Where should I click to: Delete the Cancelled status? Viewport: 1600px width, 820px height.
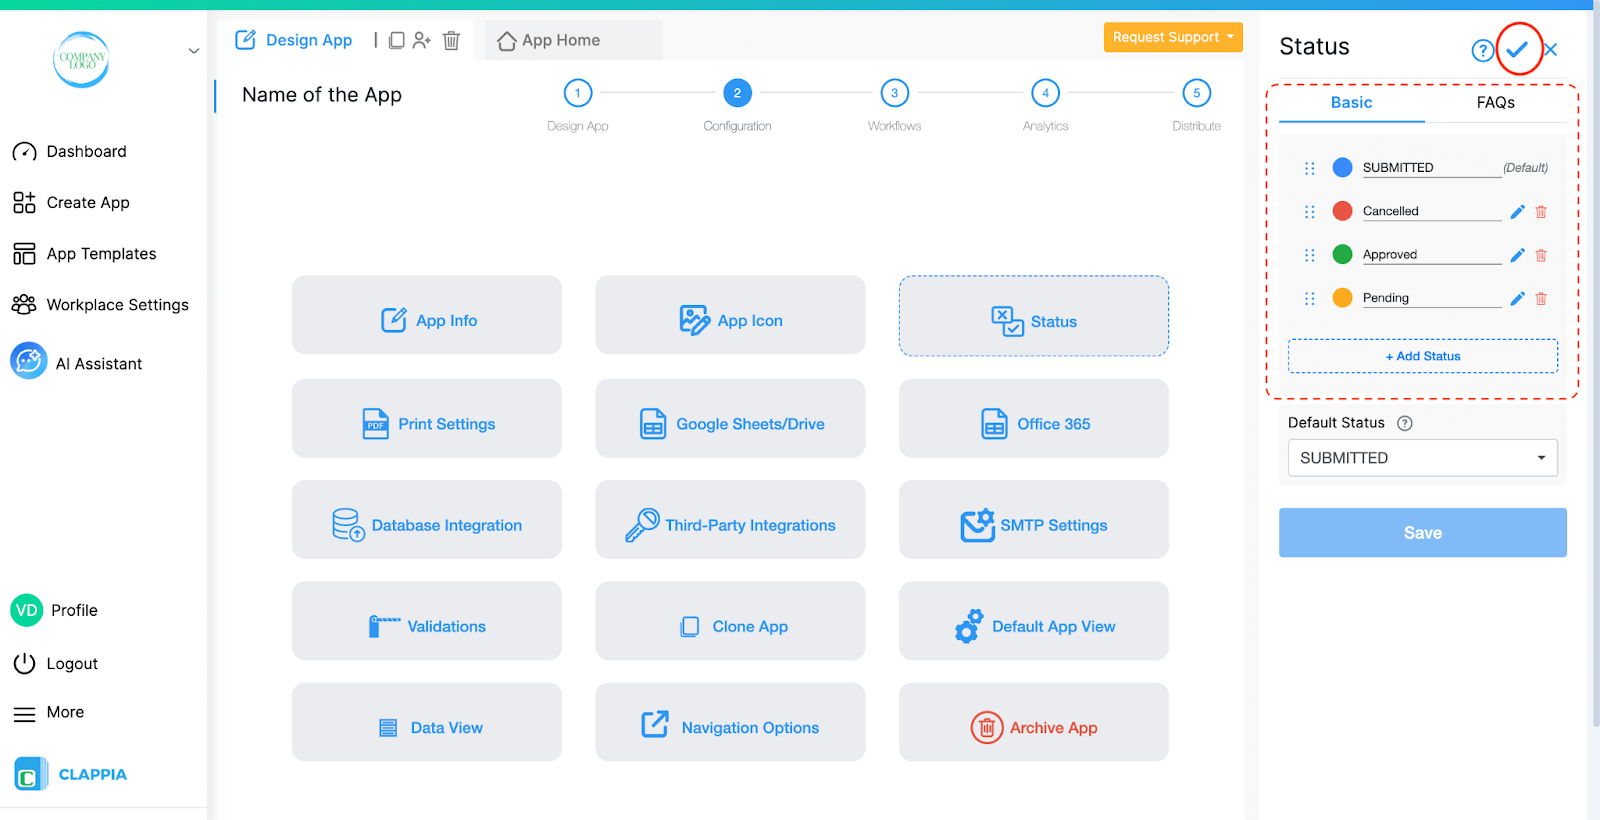click(x=1541, y=212)
